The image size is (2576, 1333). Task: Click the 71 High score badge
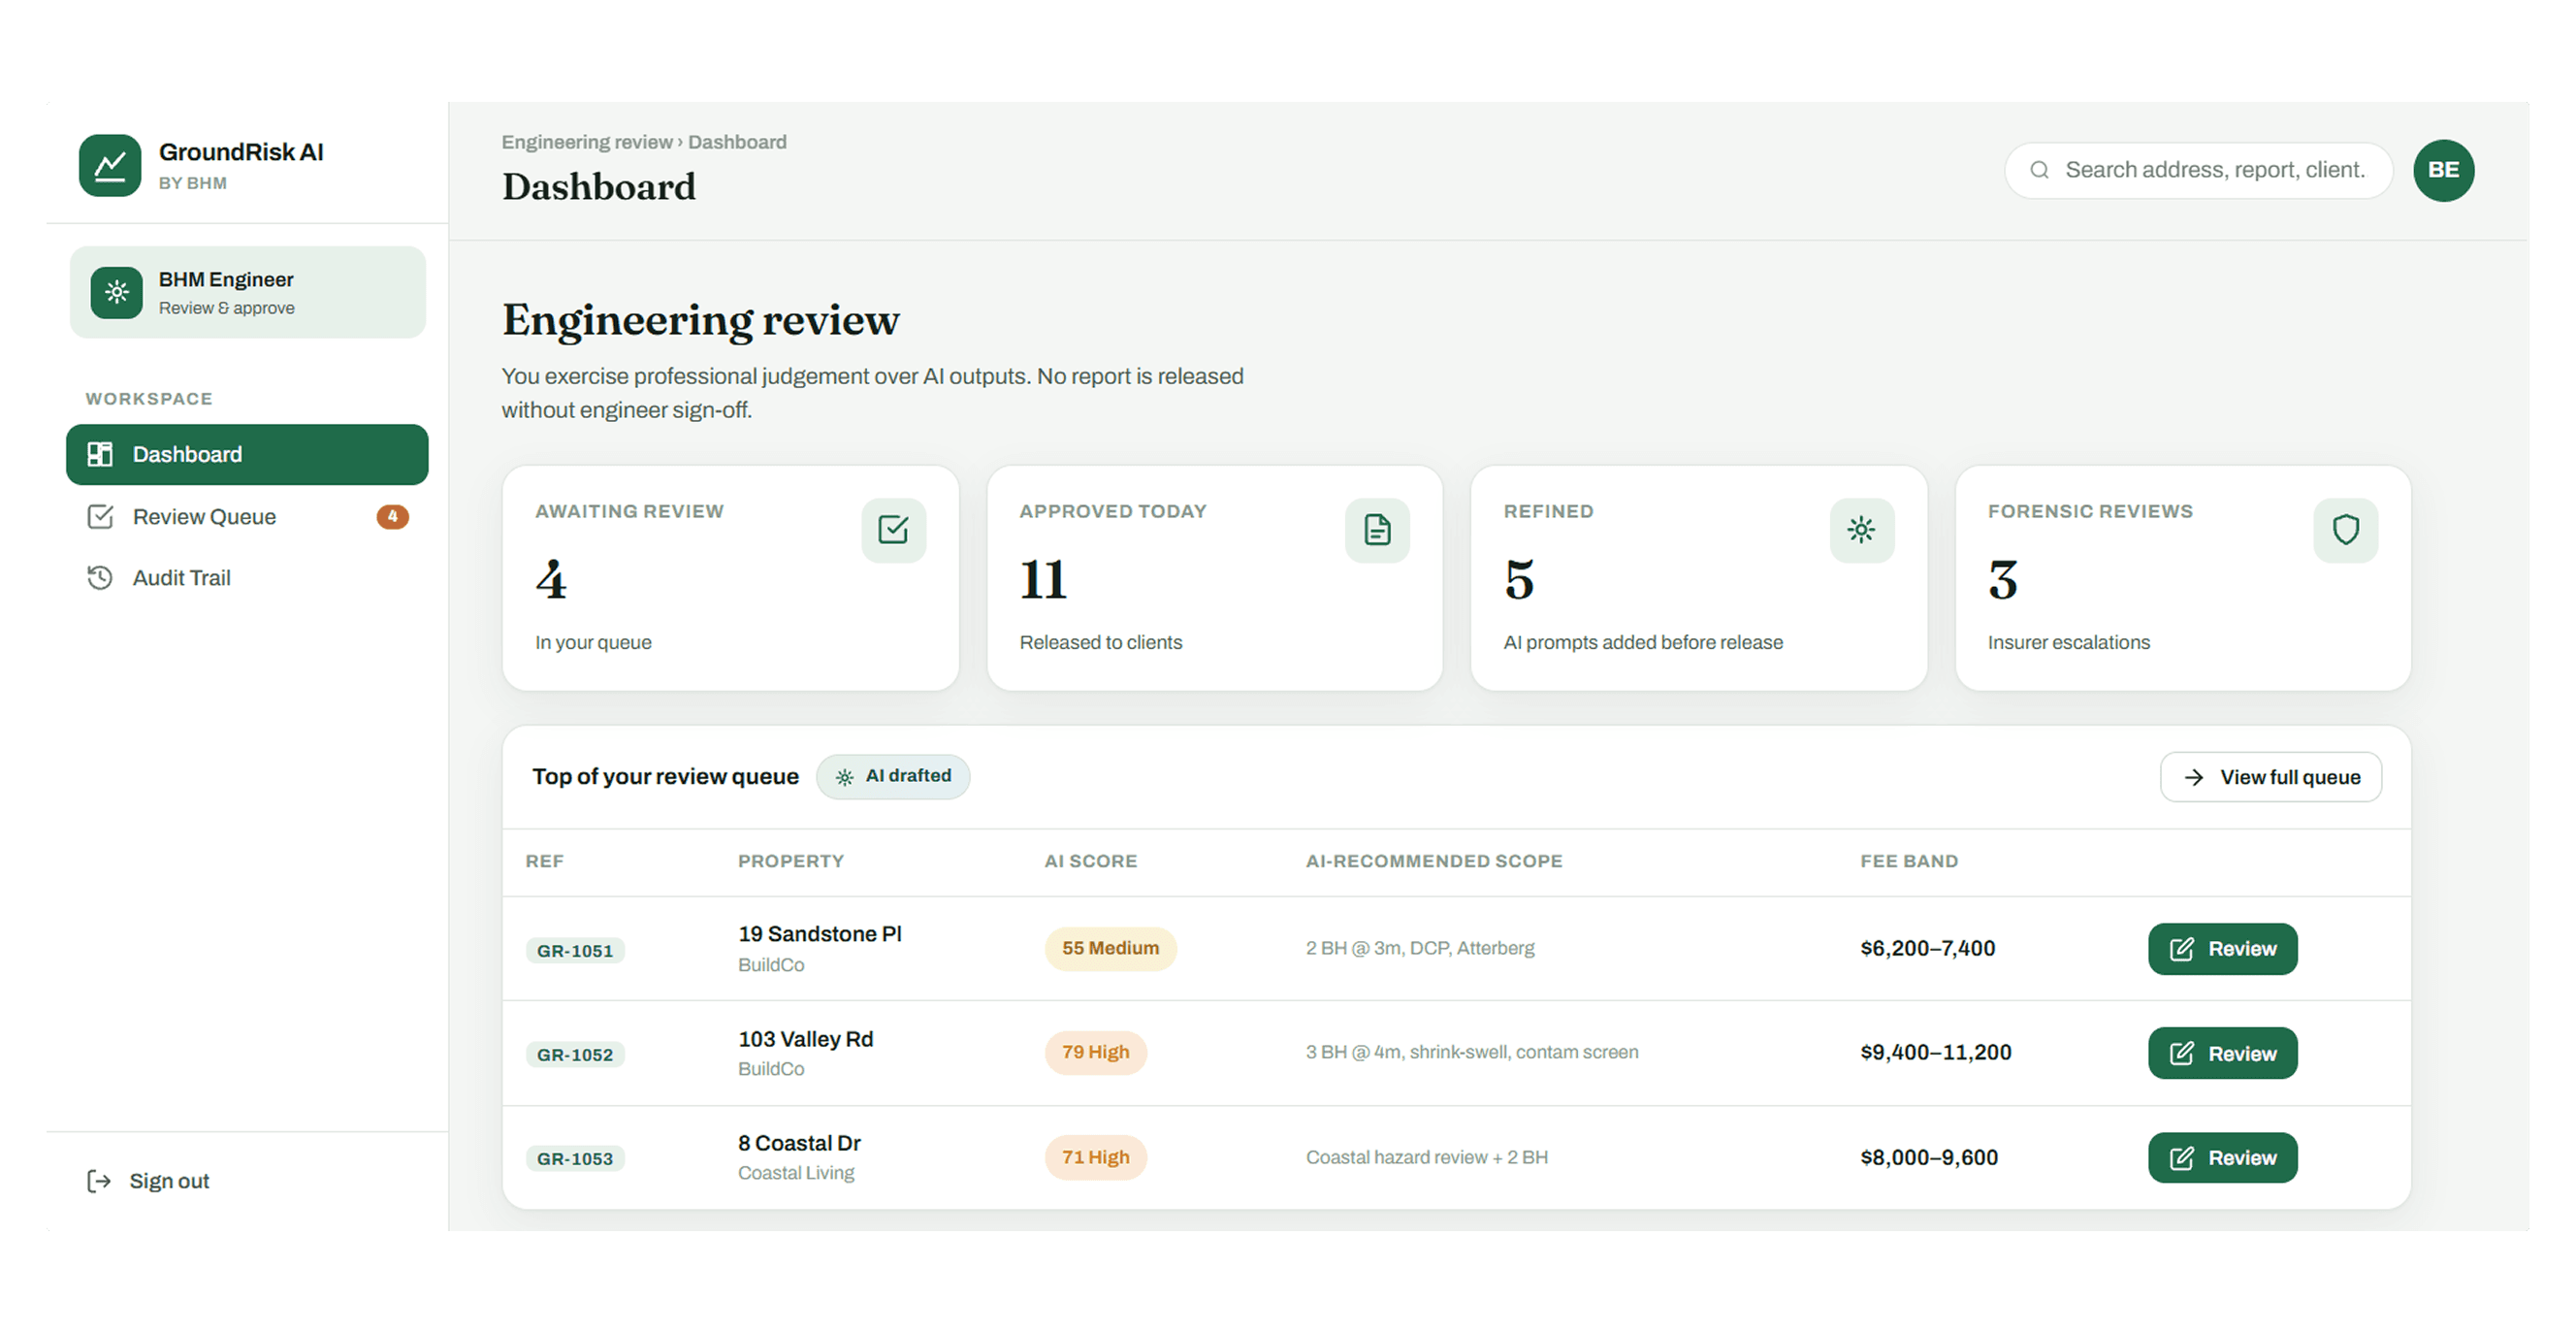(1095, 1157)
